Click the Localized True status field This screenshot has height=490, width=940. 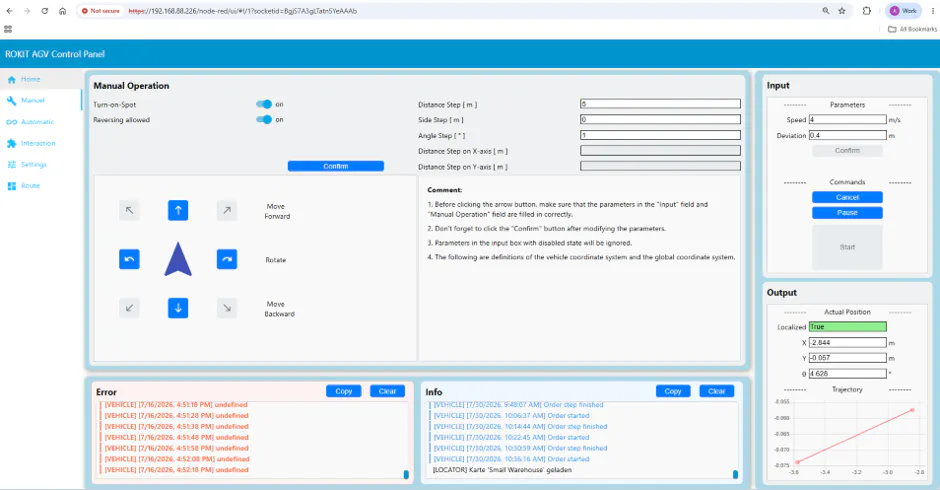click(847, 327)
